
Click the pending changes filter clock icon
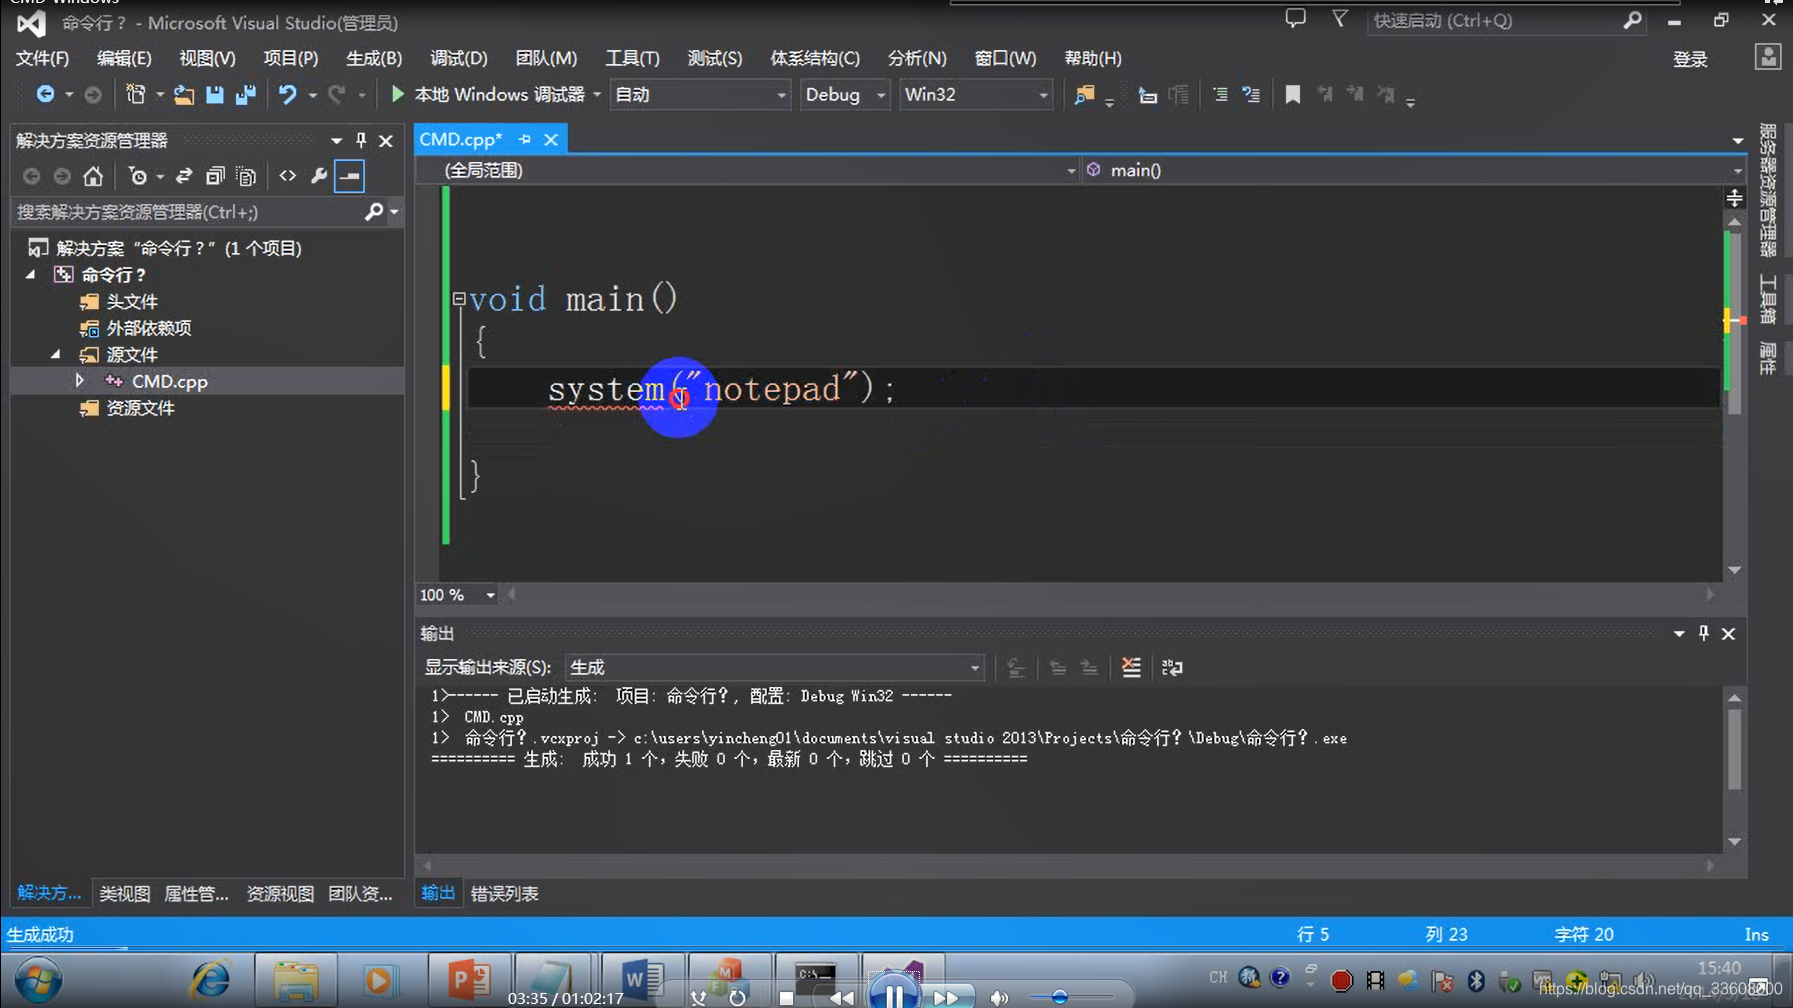pyautogui.click(x=138, y=176)
